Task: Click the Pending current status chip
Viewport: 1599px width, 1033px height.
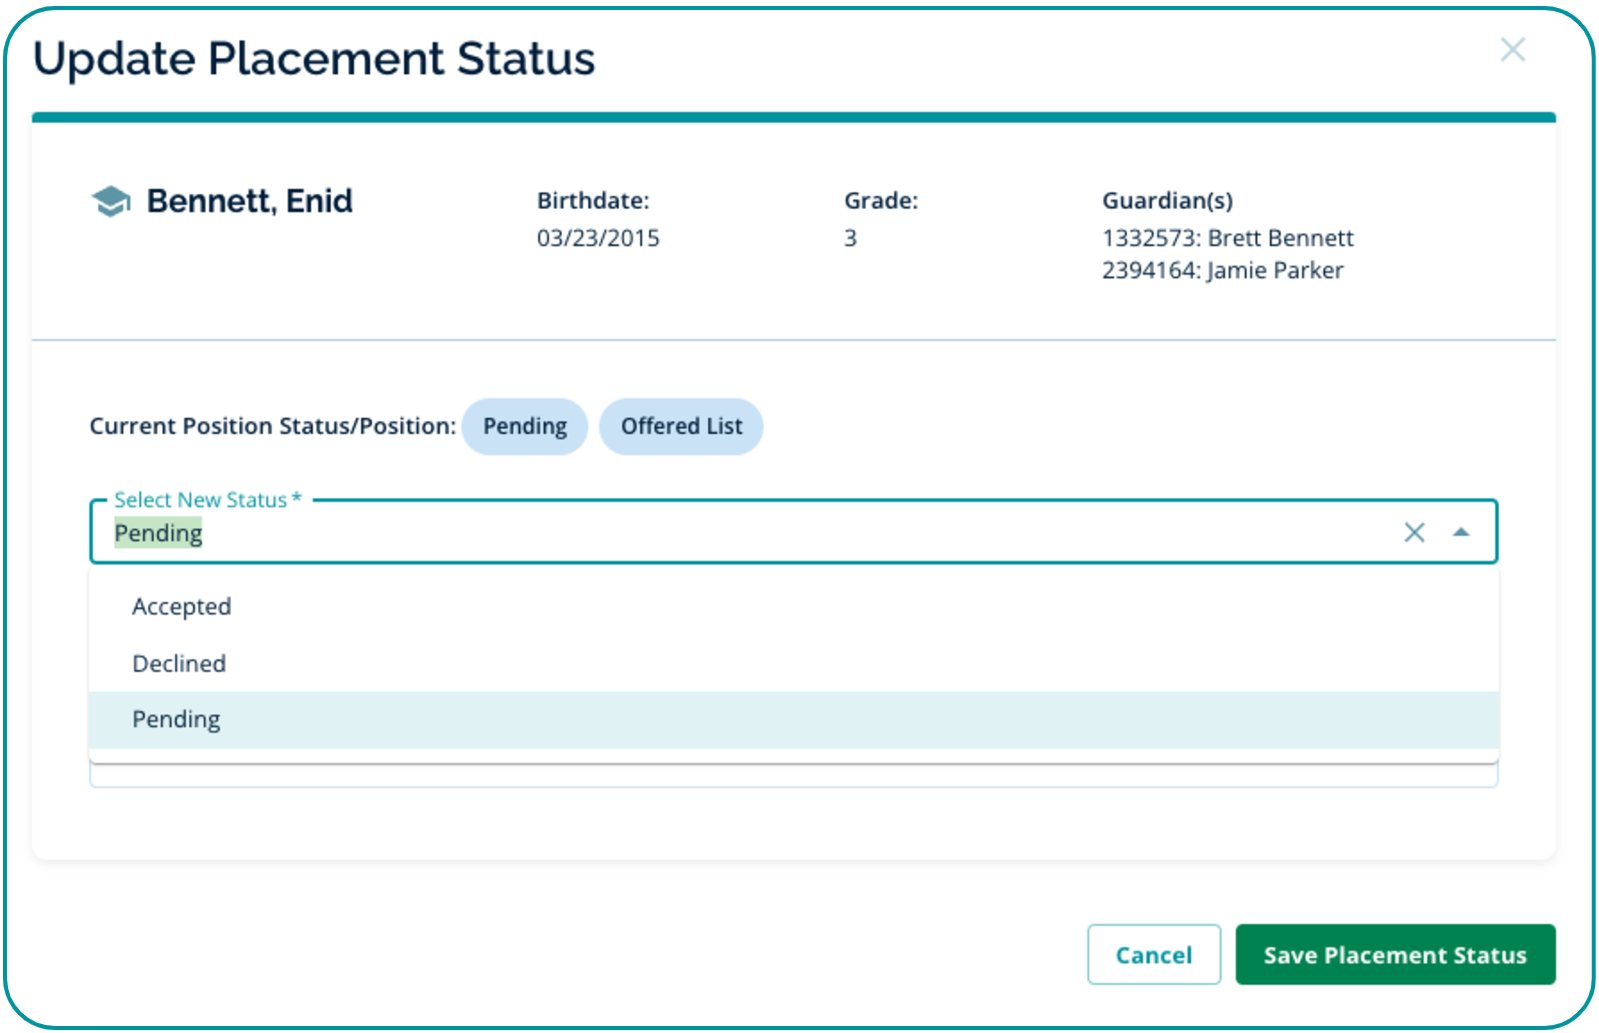Action: tap(524, 427)
